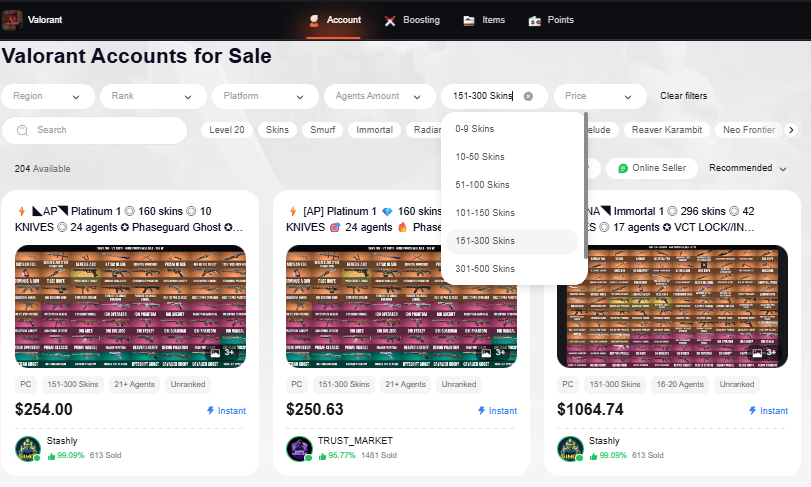811x487 pixels.
Task: Select the Reaver Karambit quick tag
Action: [x=667, y=130]
